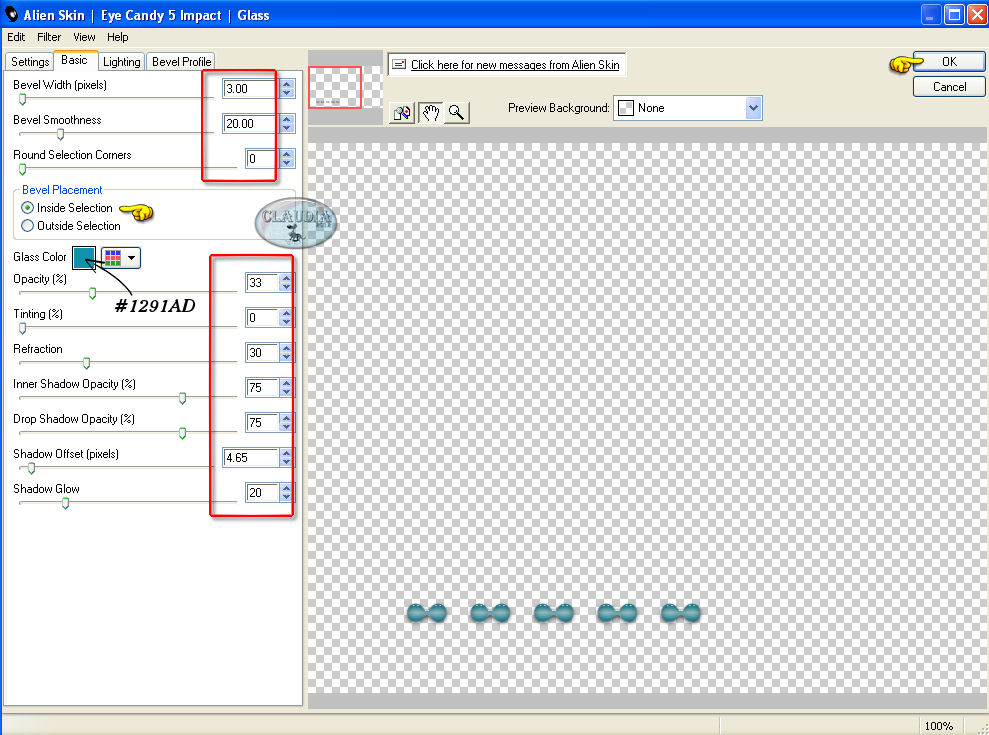Switch to the Settings tab
Screen dimensions: 989x735
tap(30, 62)
